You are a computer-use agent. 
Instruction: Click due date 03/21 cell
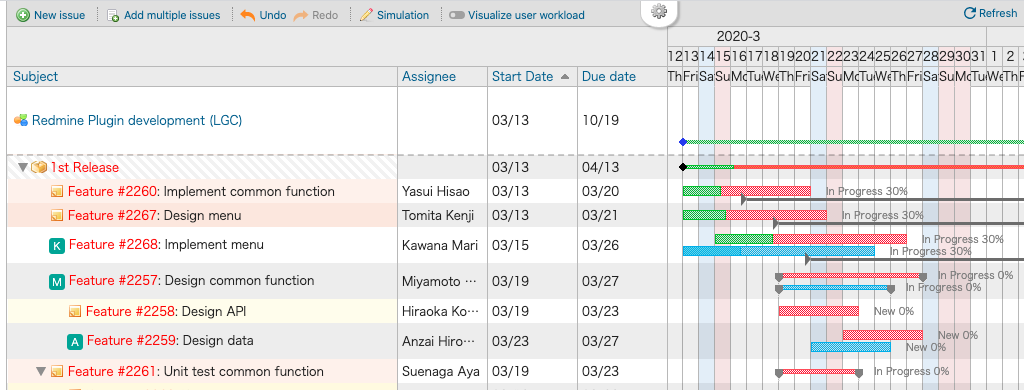622,215
